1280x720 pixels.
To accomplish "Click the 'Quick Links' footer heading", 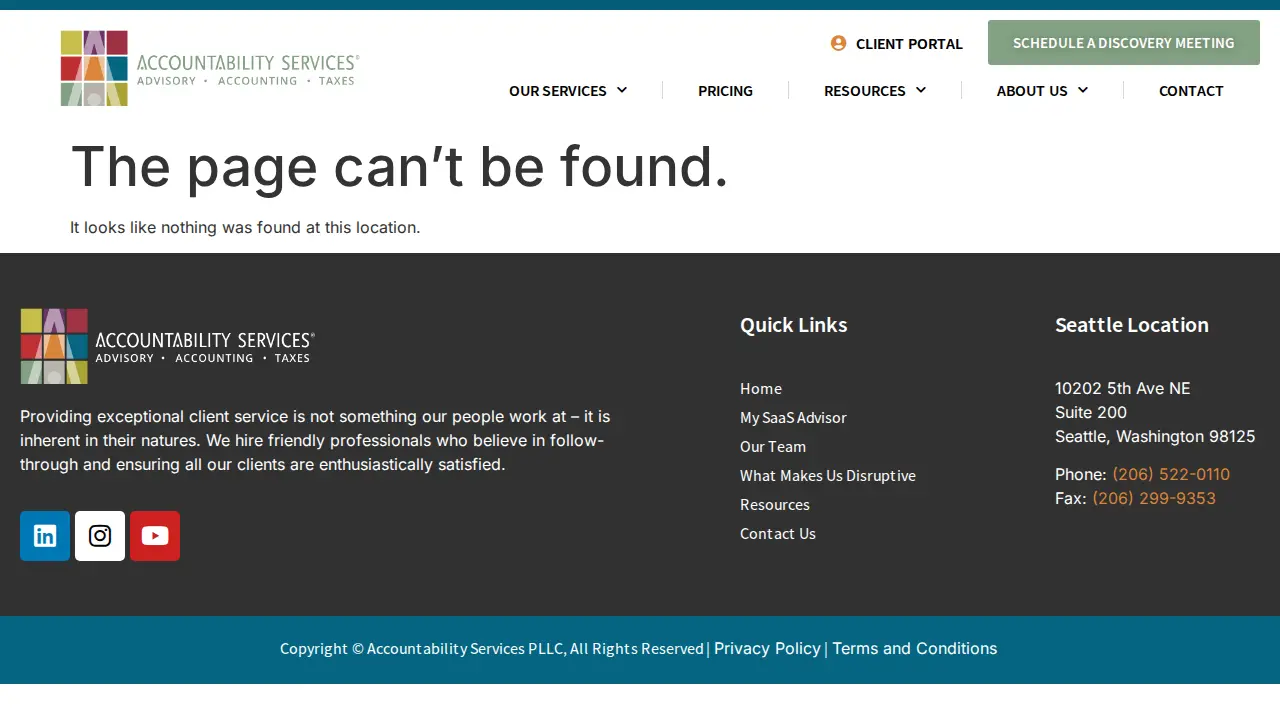I will 794,325.
